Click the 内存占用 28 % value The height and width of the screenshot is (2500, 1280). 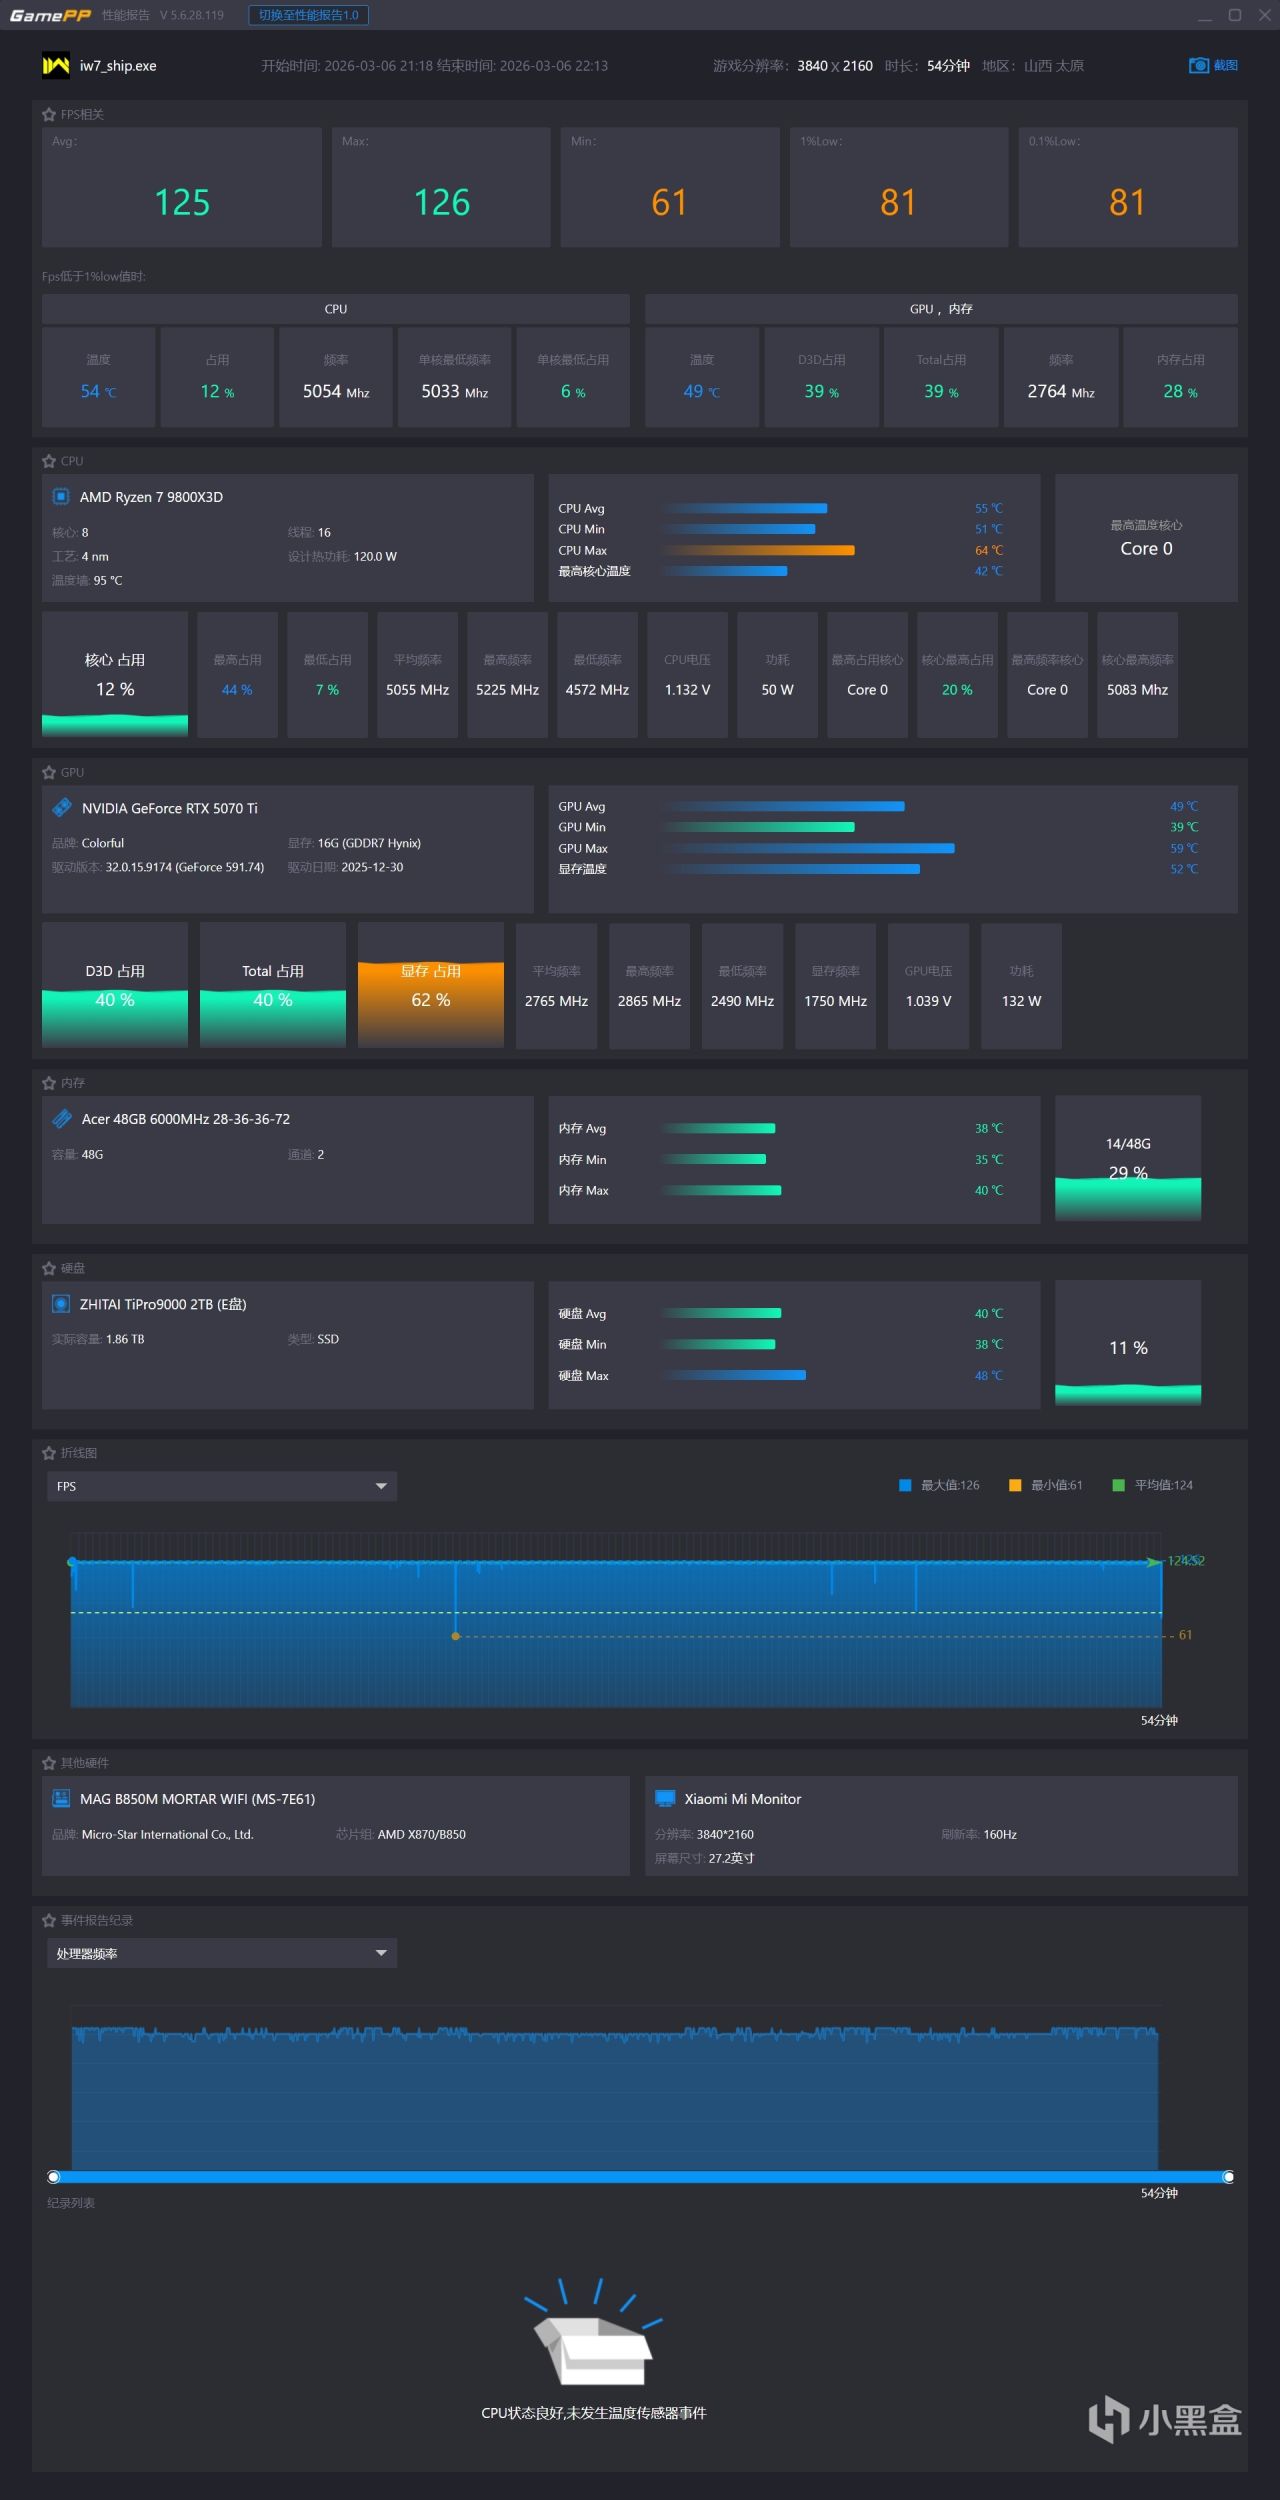tap(1180, 392)
